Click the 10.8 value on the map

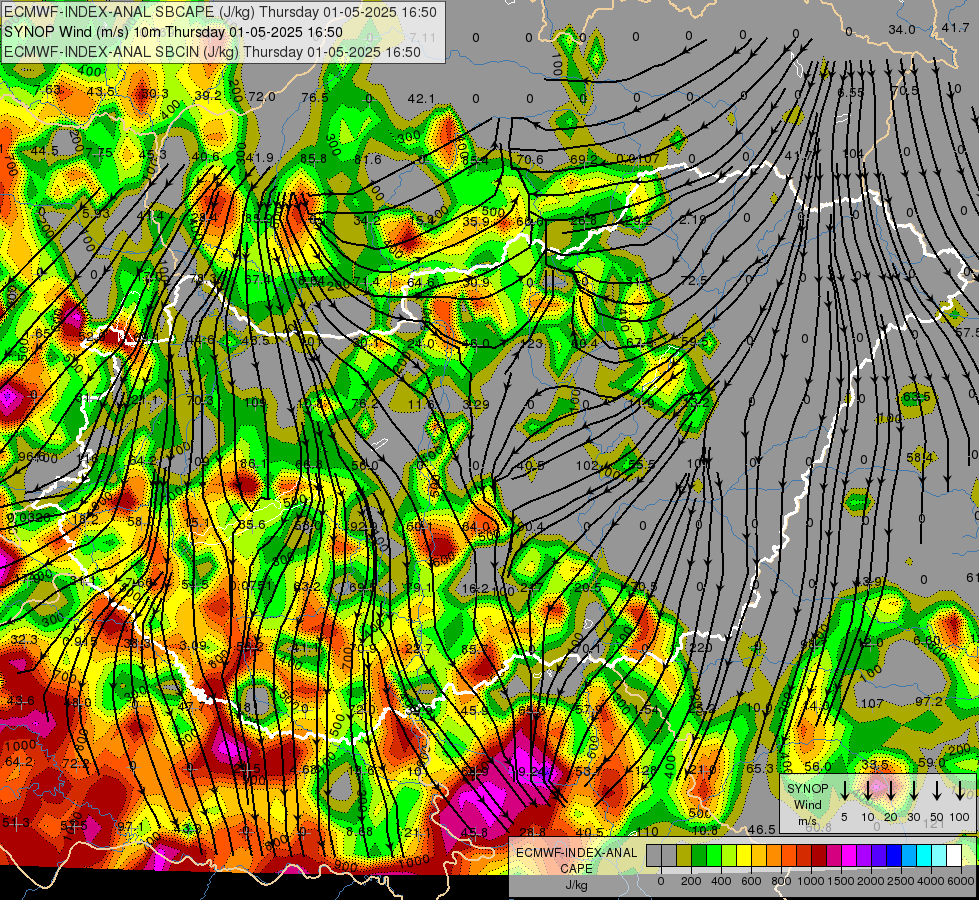coord(705,830)
